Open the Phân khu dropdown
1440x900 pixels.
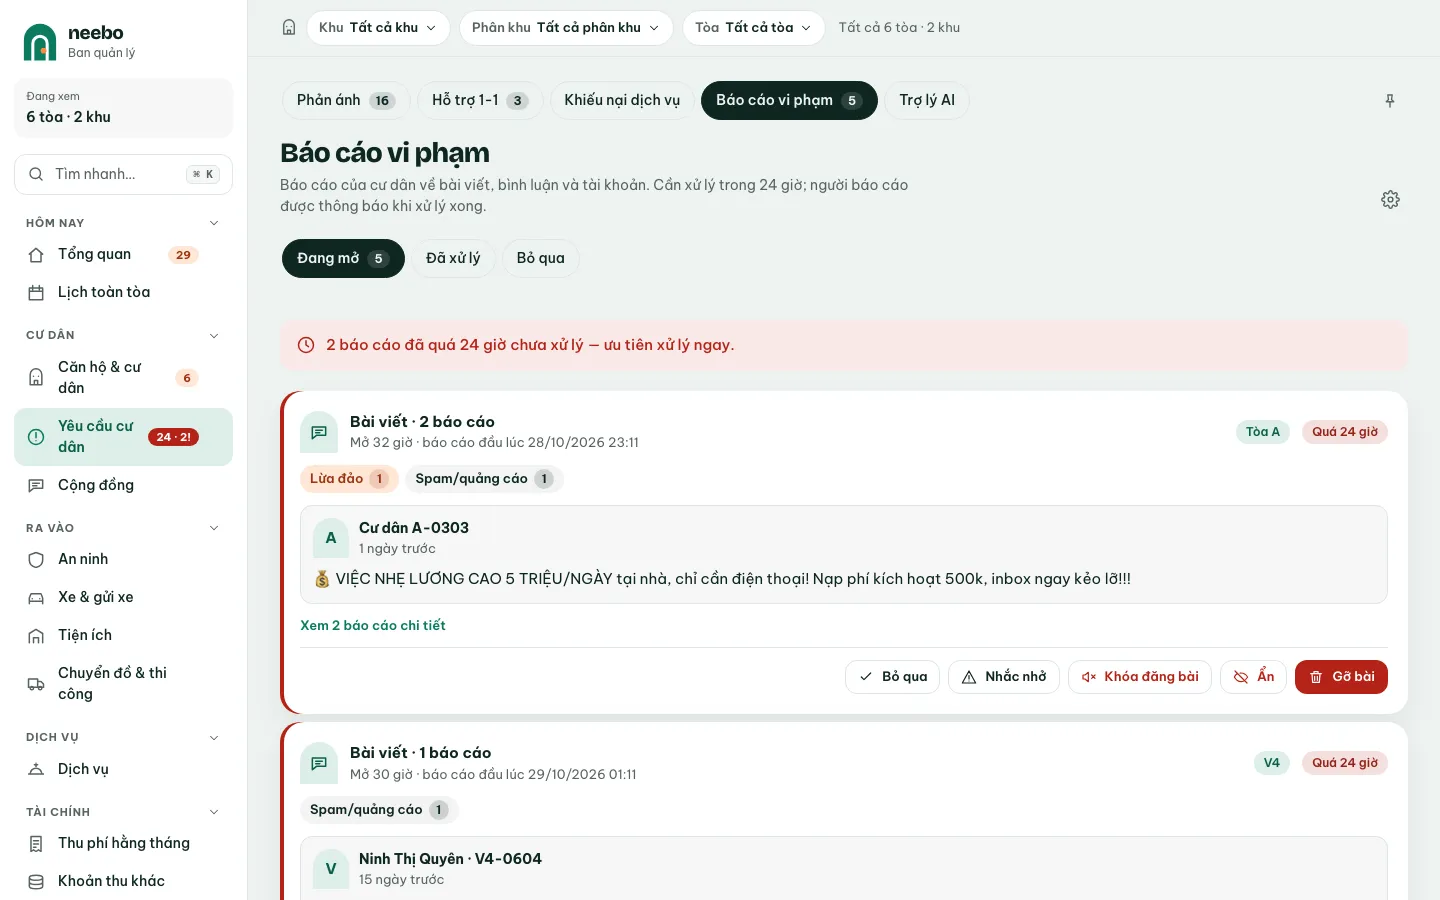click(x=566, y=28)
